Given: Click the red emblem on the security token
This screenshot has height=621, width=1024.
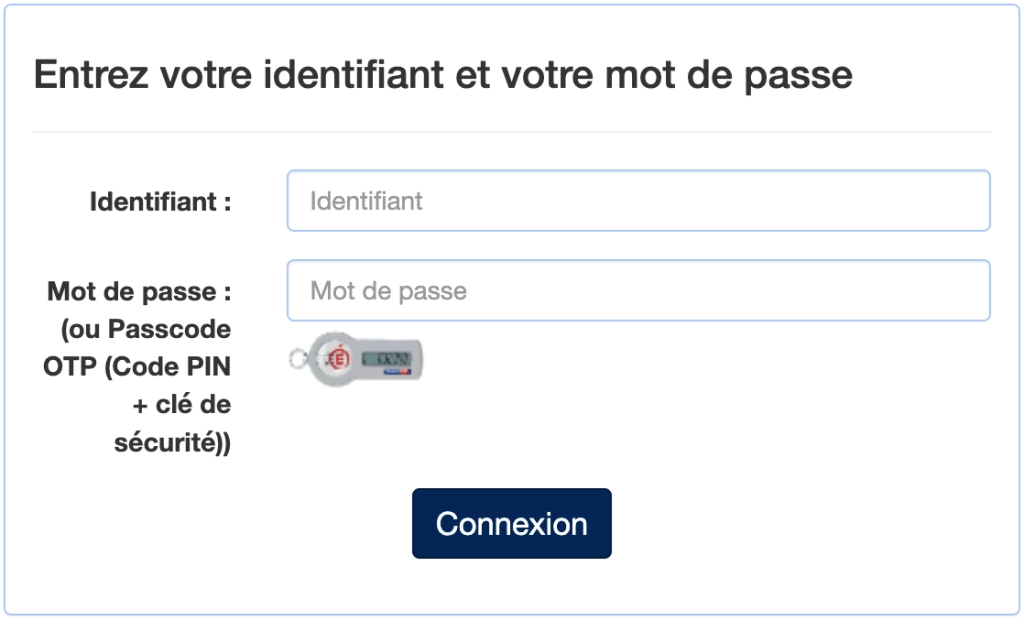Looking at the screenshot, I should tap(338, 358).
